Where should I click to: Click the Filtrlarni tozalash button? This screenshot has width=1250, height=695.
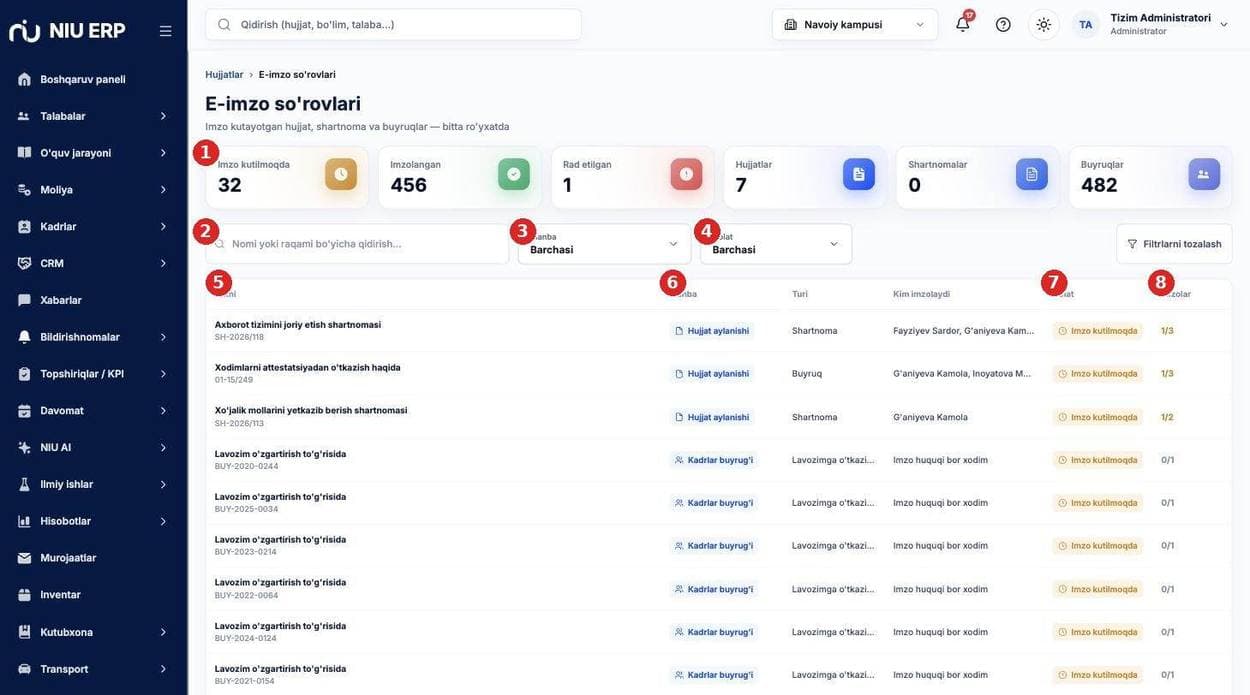tap(1174, 244)
